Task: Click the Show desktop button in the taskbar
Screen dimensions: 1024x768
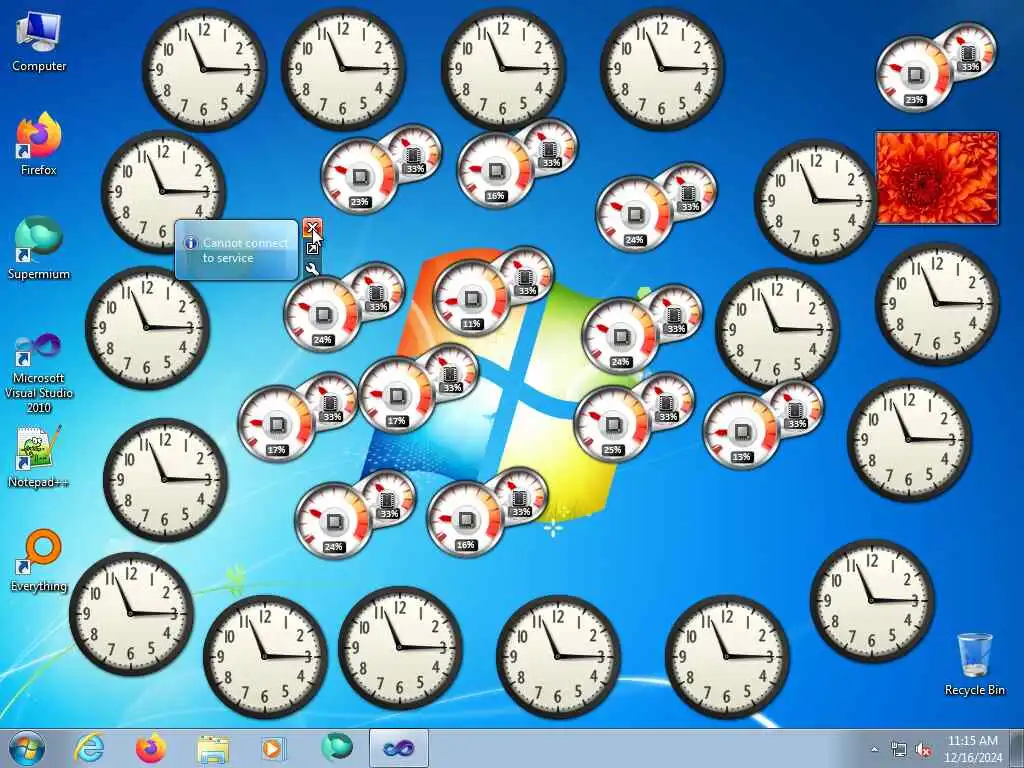Action: tap(1017, 748)
